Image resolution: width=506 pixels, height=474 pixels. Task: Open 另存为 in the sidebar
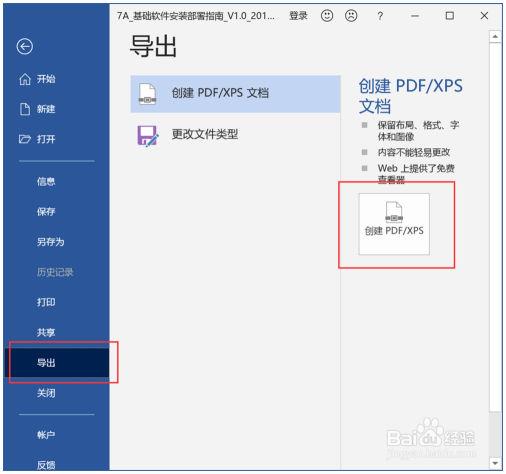[x=50, y=242]
